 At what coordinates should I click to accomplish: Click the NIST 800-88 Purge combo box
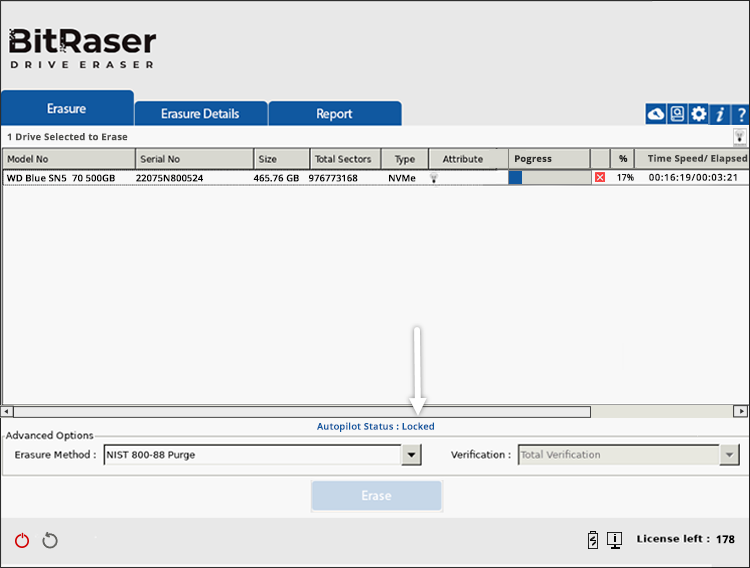click(252, 455)
